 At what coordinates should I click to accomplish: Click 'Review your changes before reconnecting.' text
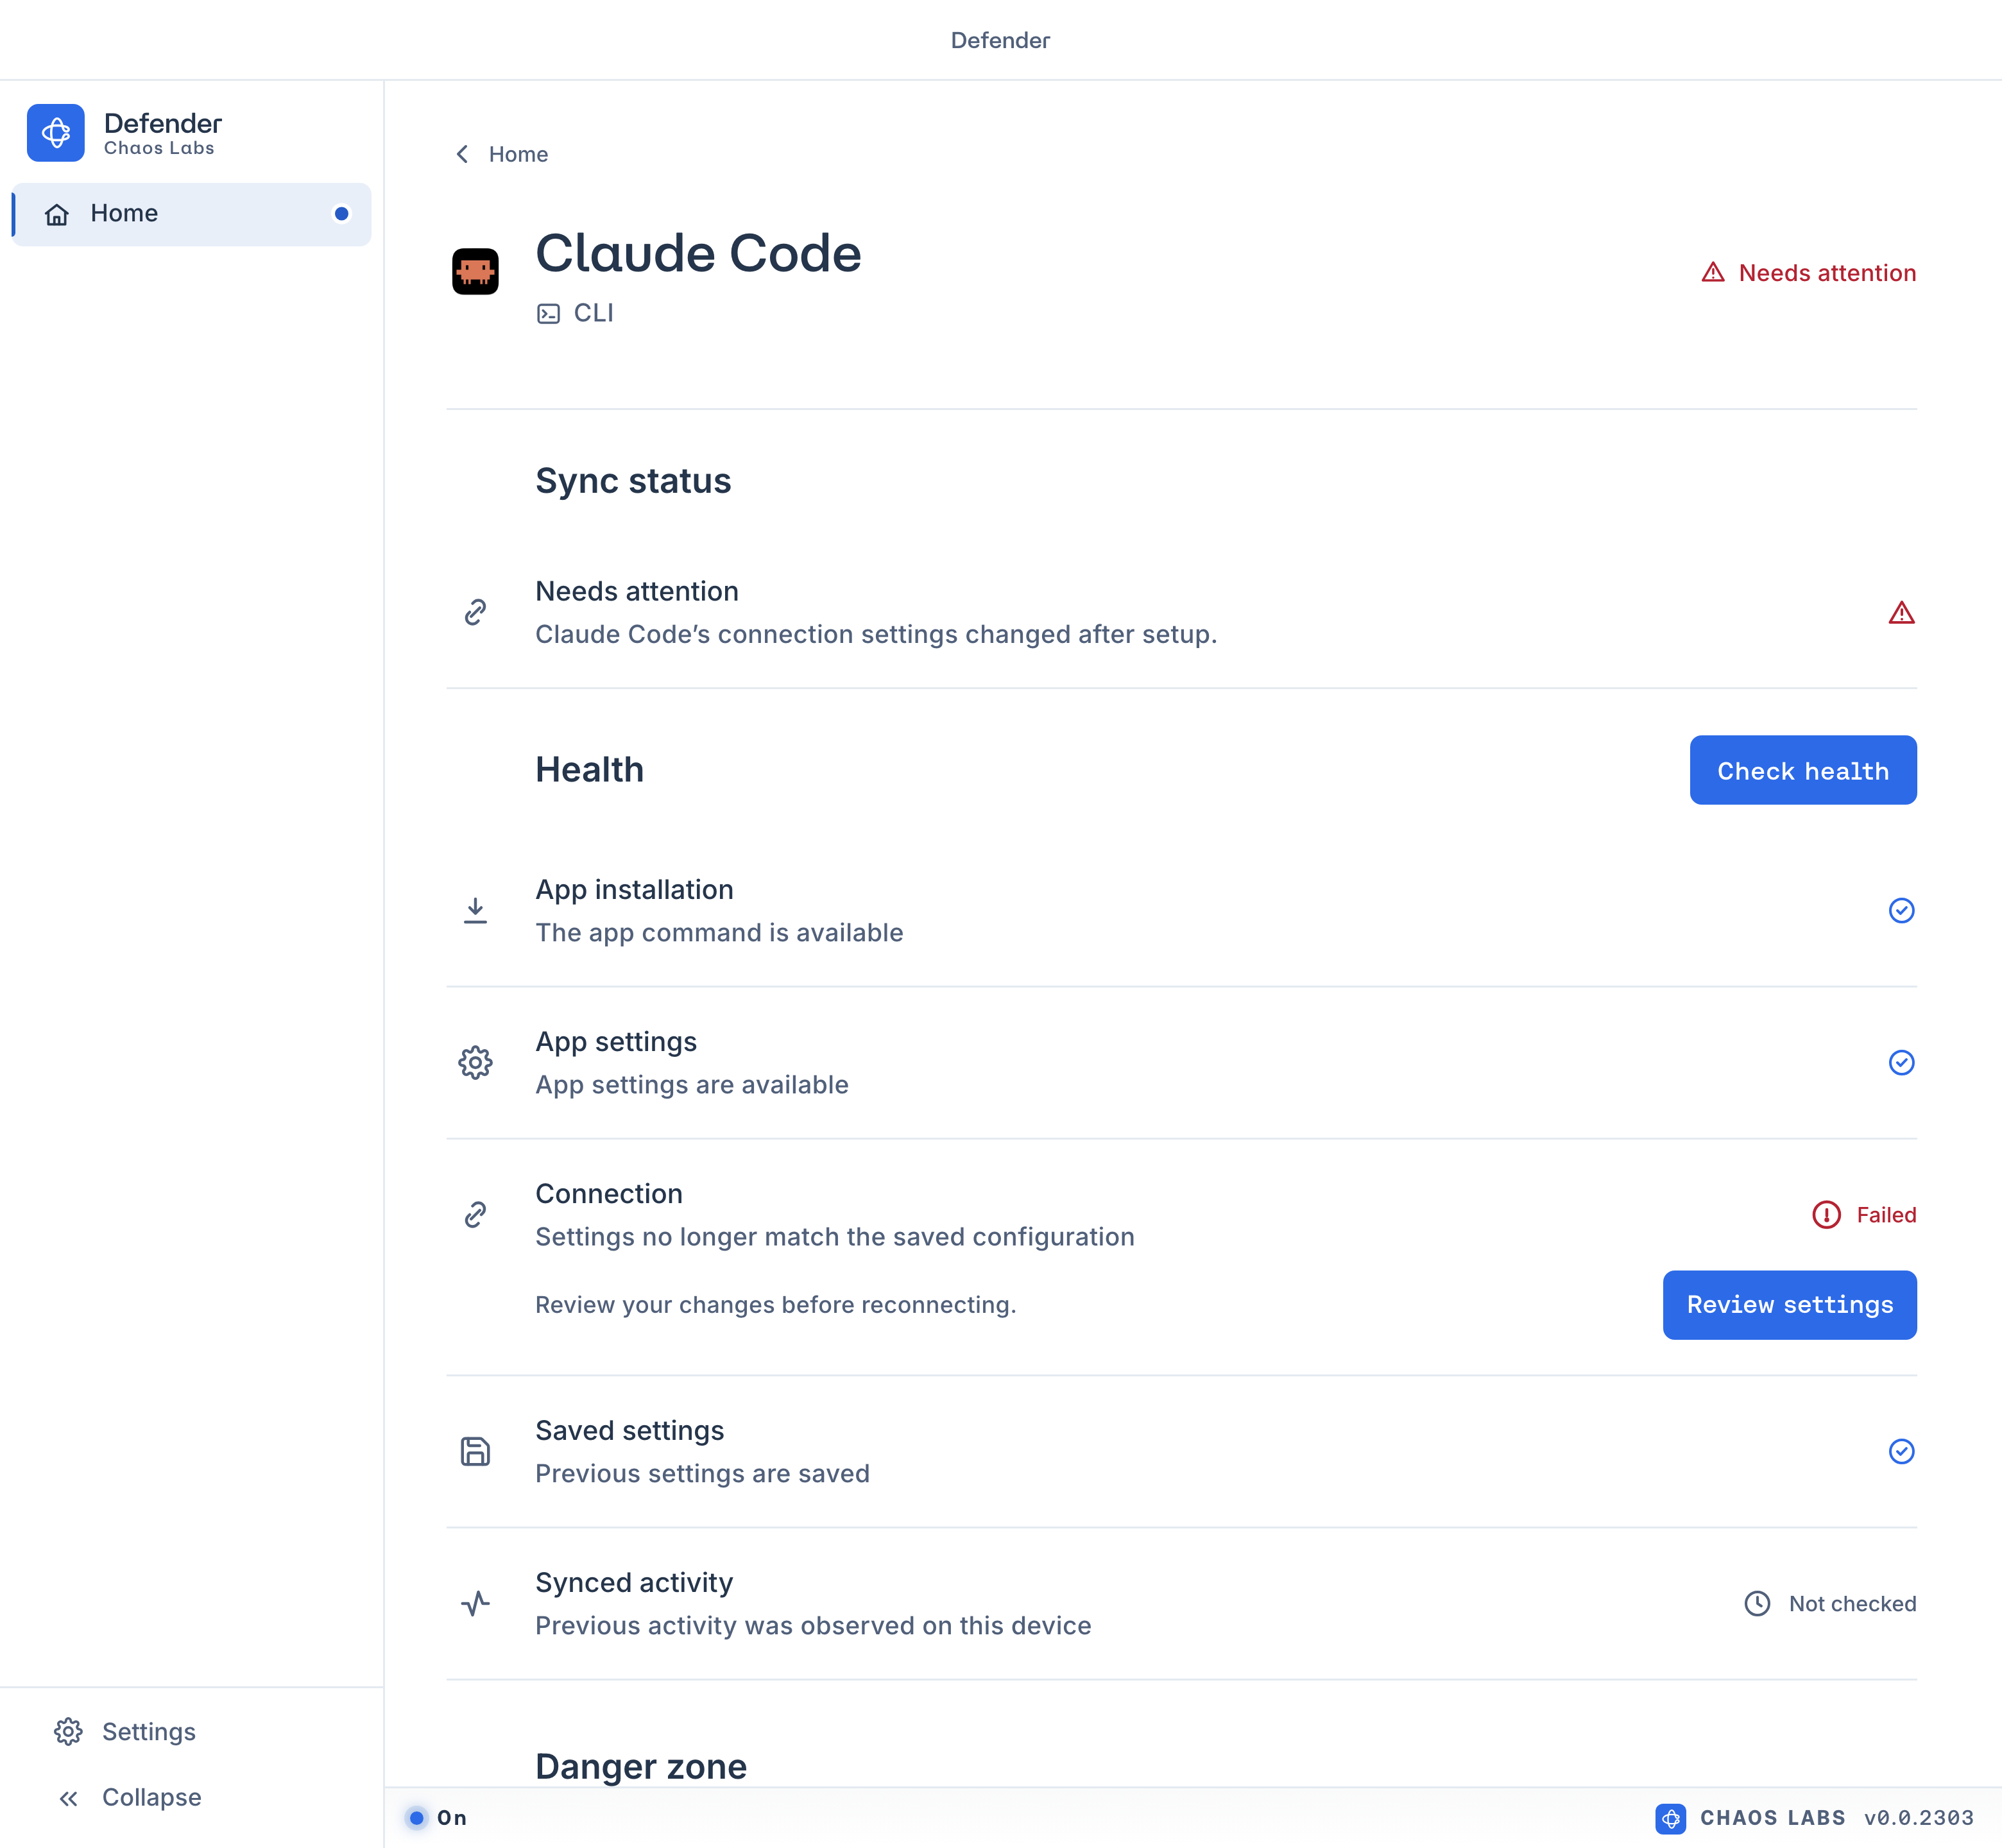click(x=775, y=1305)
